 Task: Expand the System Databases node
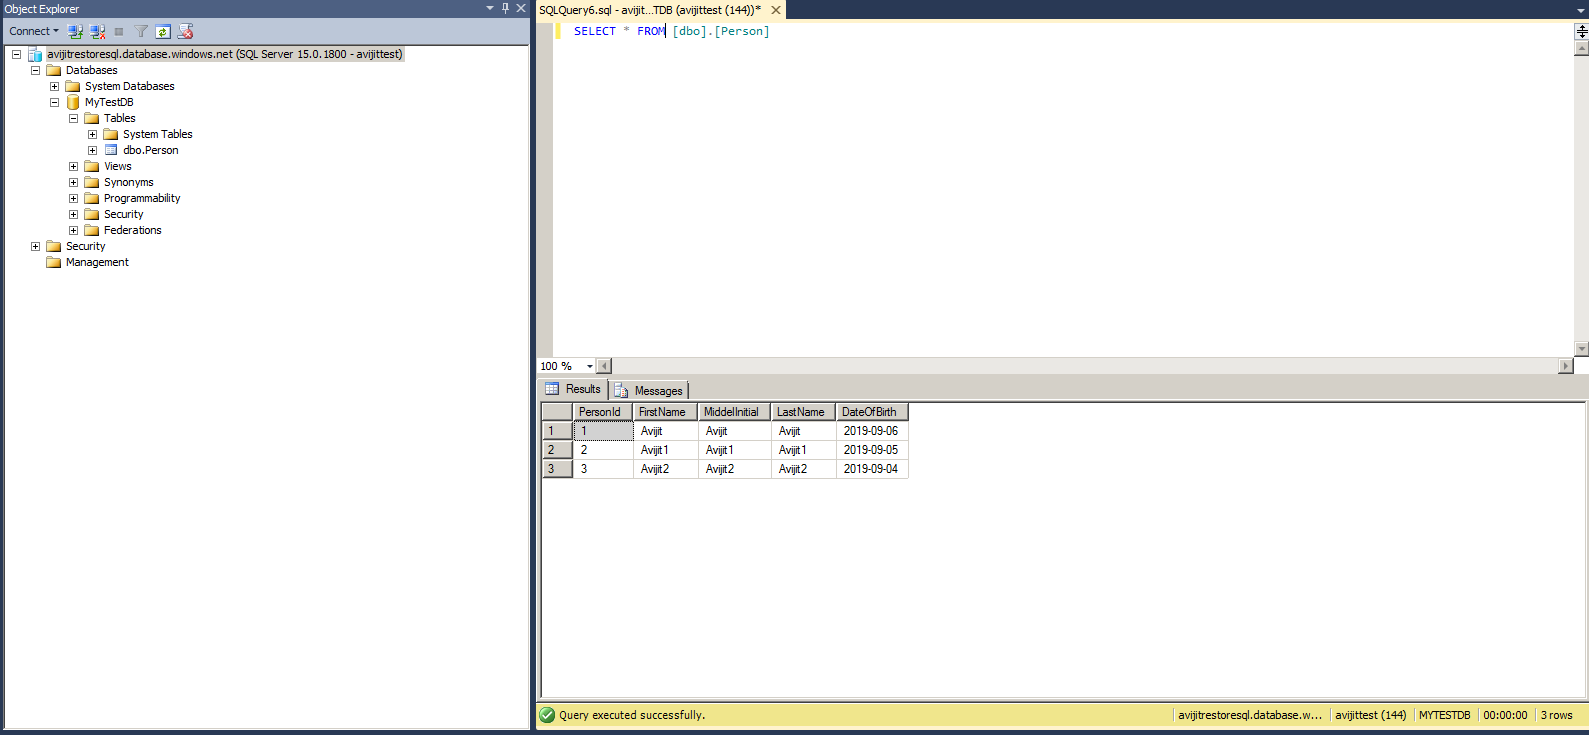click(x=54, y=86)
